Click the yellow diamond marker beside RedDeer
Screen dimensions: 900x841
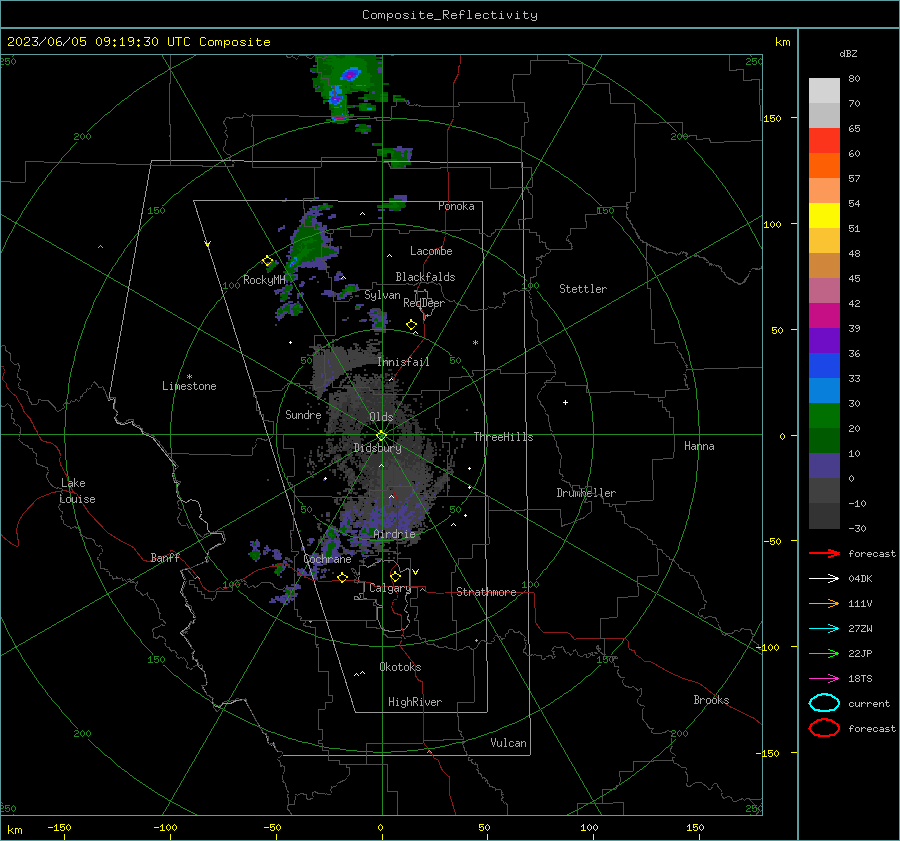tap(412, 325)
